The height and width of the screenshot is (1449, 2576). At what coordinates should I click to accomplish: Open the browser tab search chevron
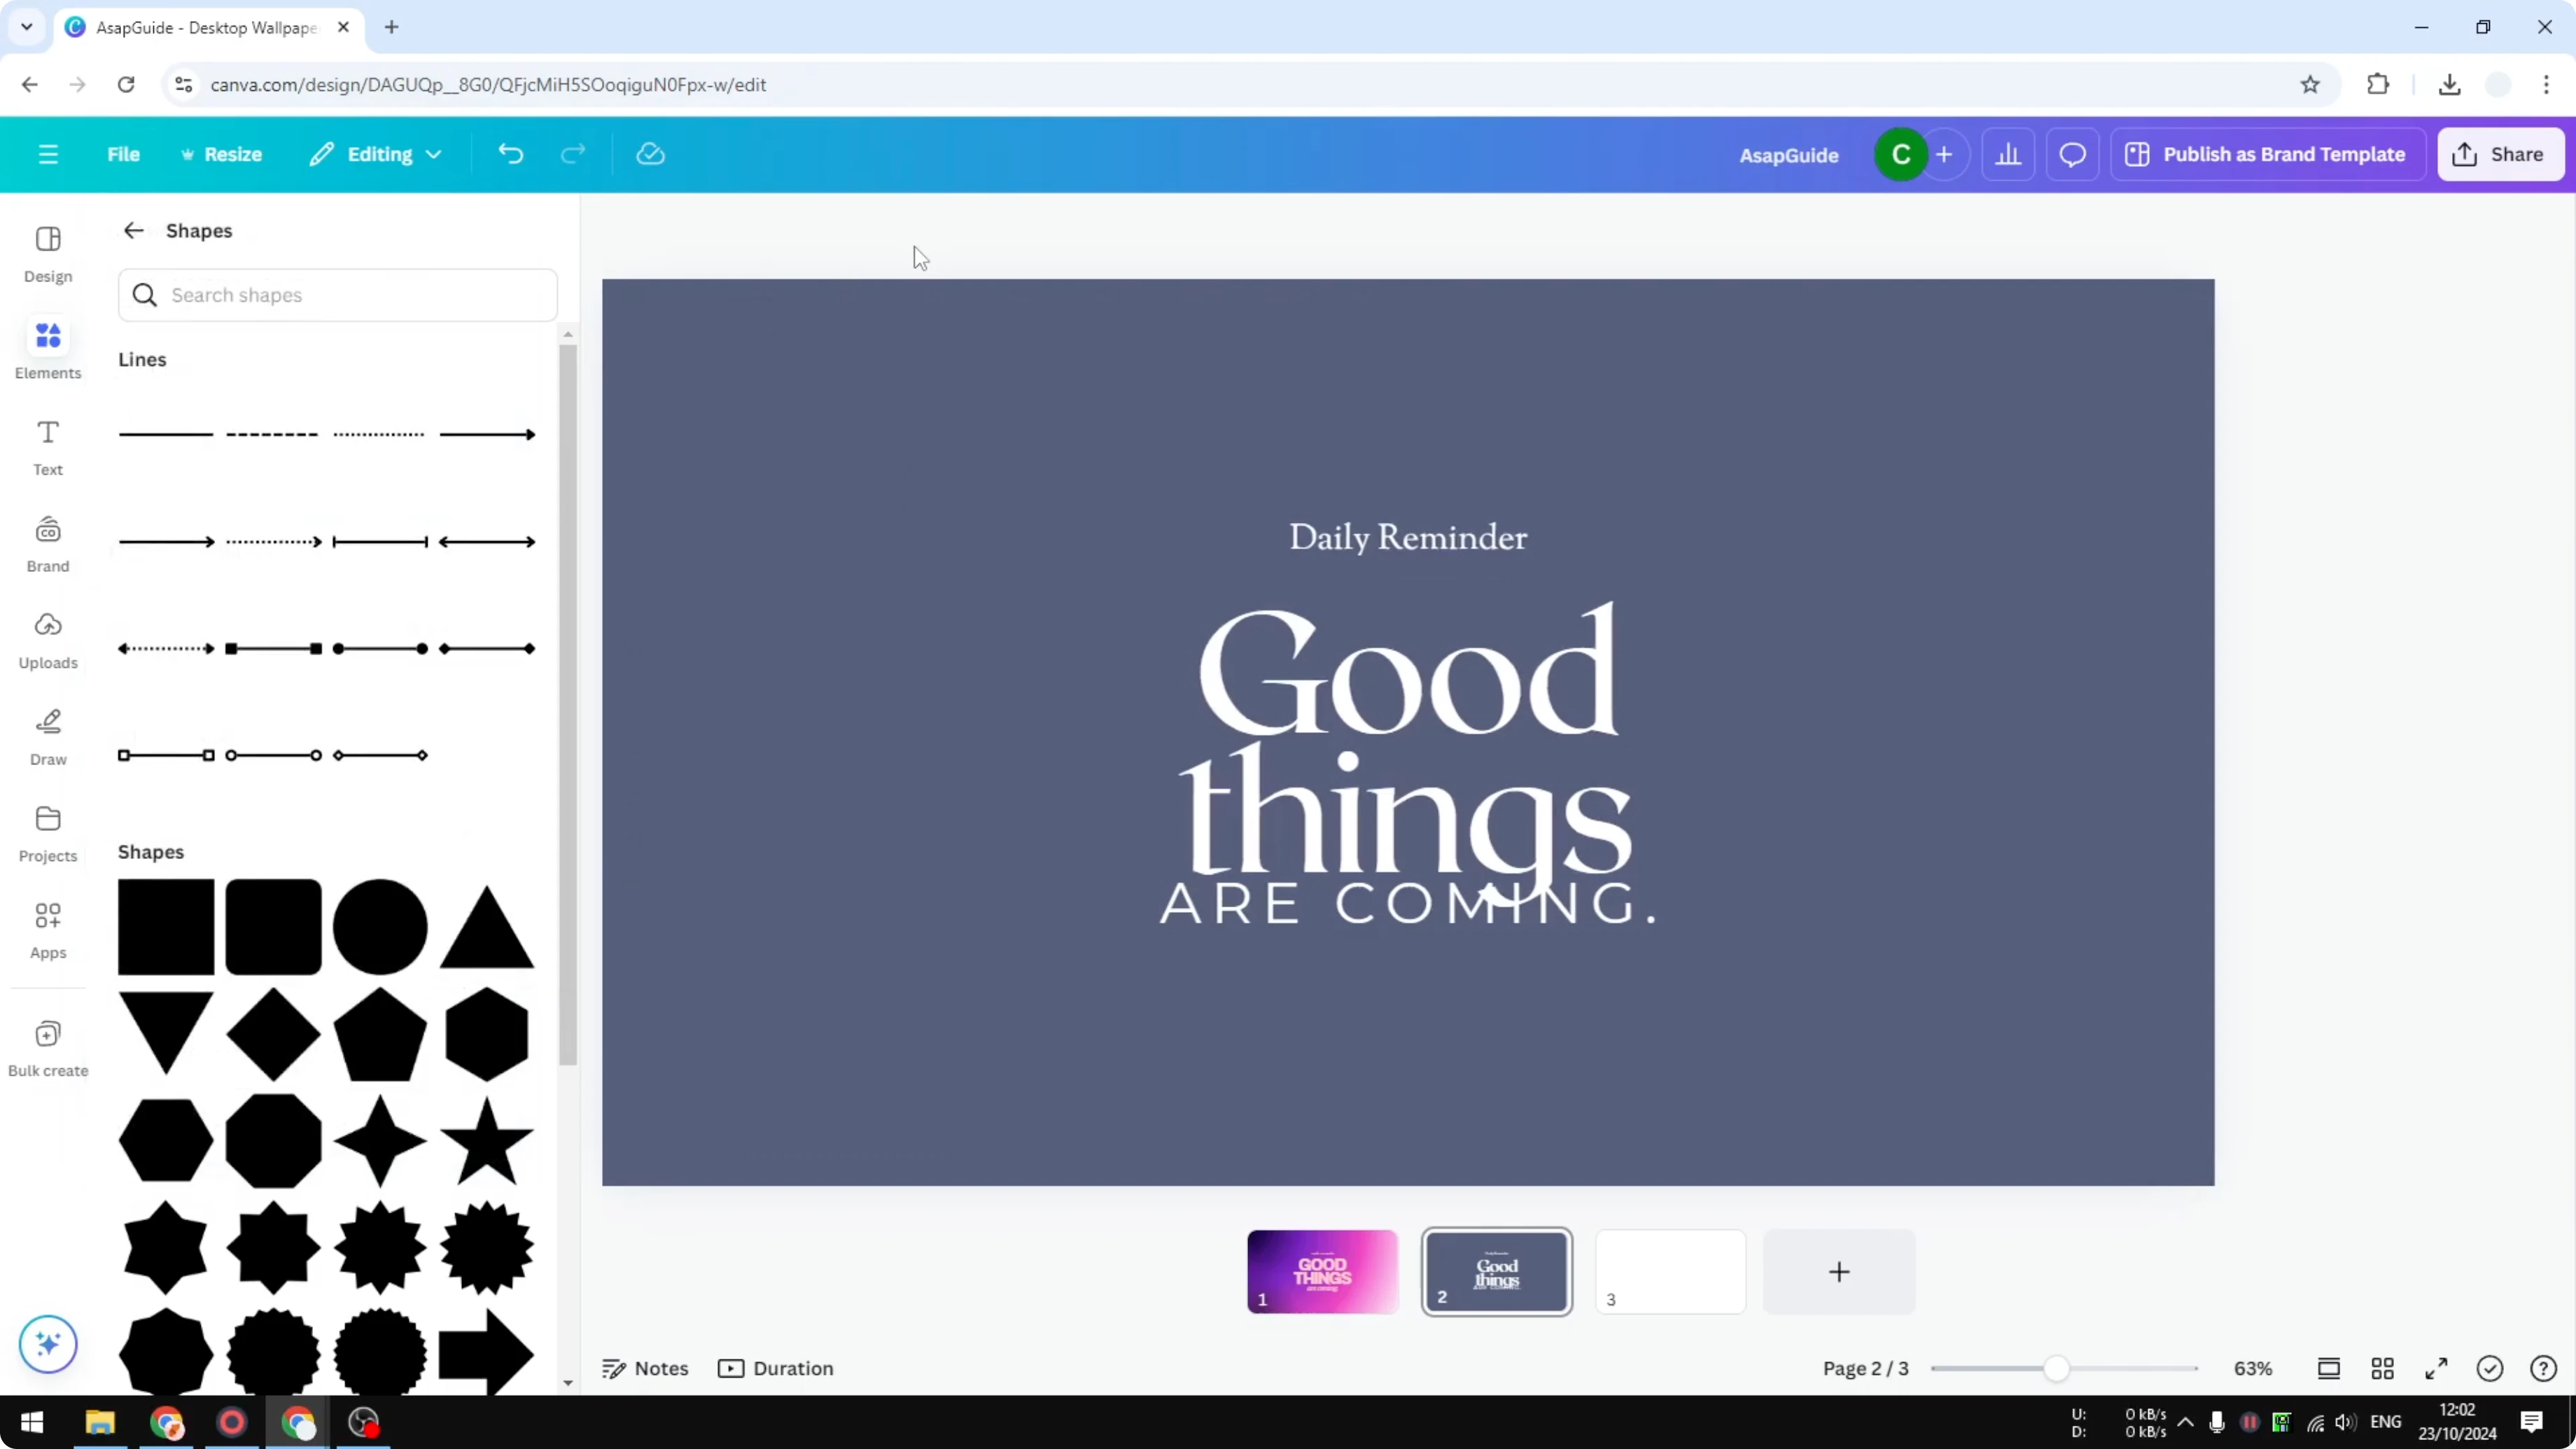(x=26, y=27)
